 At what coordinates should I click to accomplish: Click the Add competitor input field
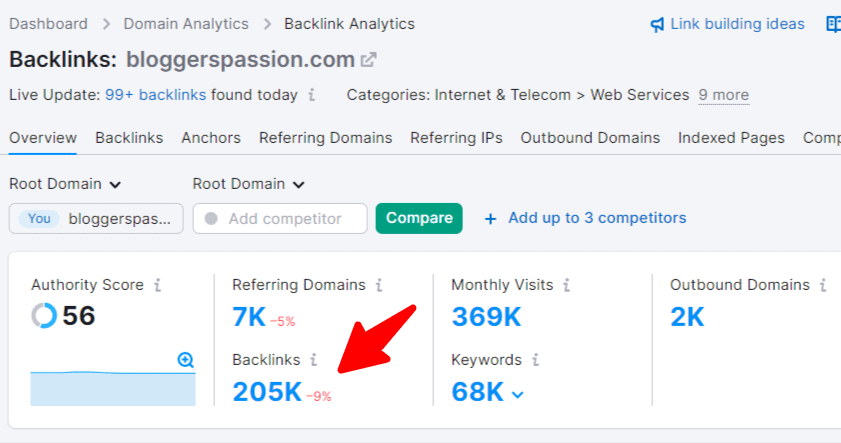280,218
